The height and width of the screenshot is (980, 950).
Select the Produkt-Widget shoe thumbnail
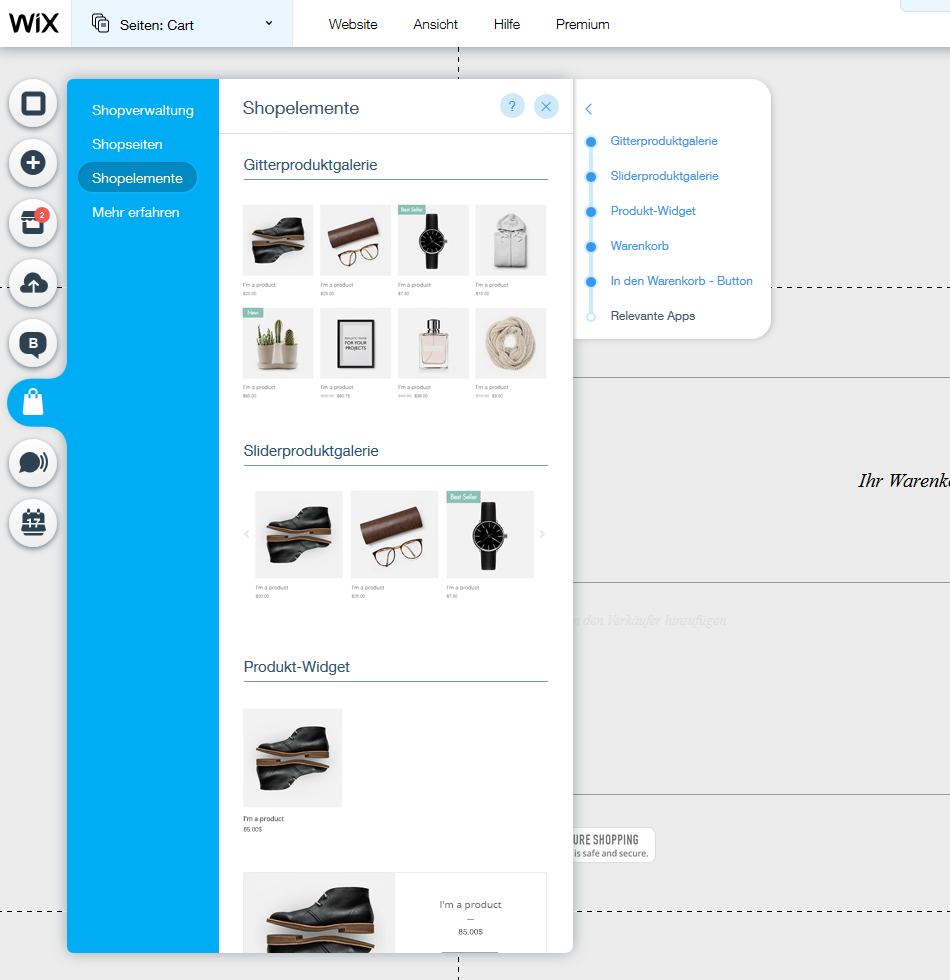(x=293, y=757)
